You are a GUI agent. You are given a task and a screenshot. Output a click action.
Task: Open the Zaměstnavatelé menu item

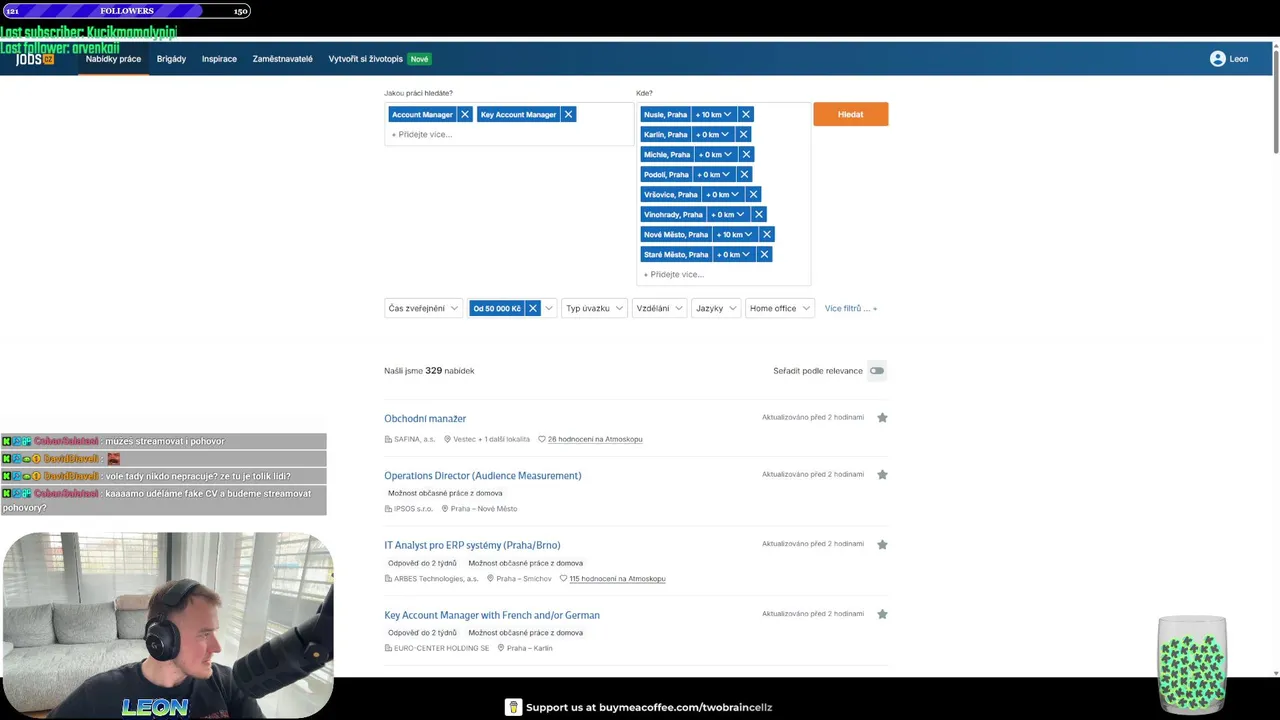click(282, 59)
